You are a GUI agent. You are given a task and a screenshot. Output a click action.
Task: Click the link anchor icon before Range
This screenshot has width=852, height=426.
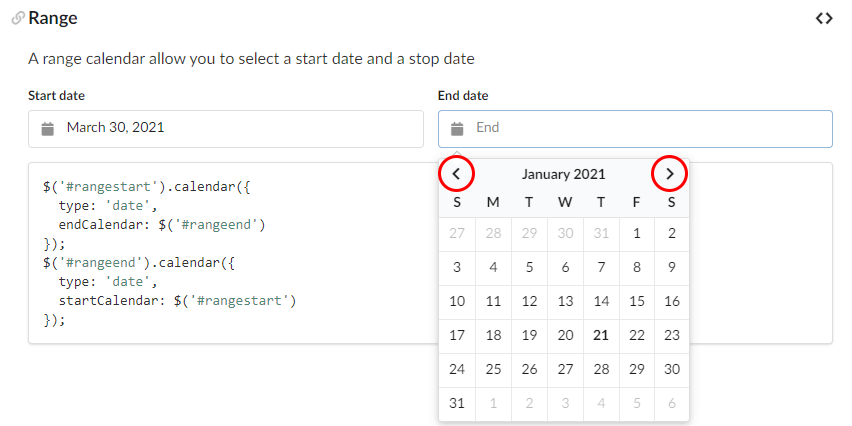coord(18,18)
